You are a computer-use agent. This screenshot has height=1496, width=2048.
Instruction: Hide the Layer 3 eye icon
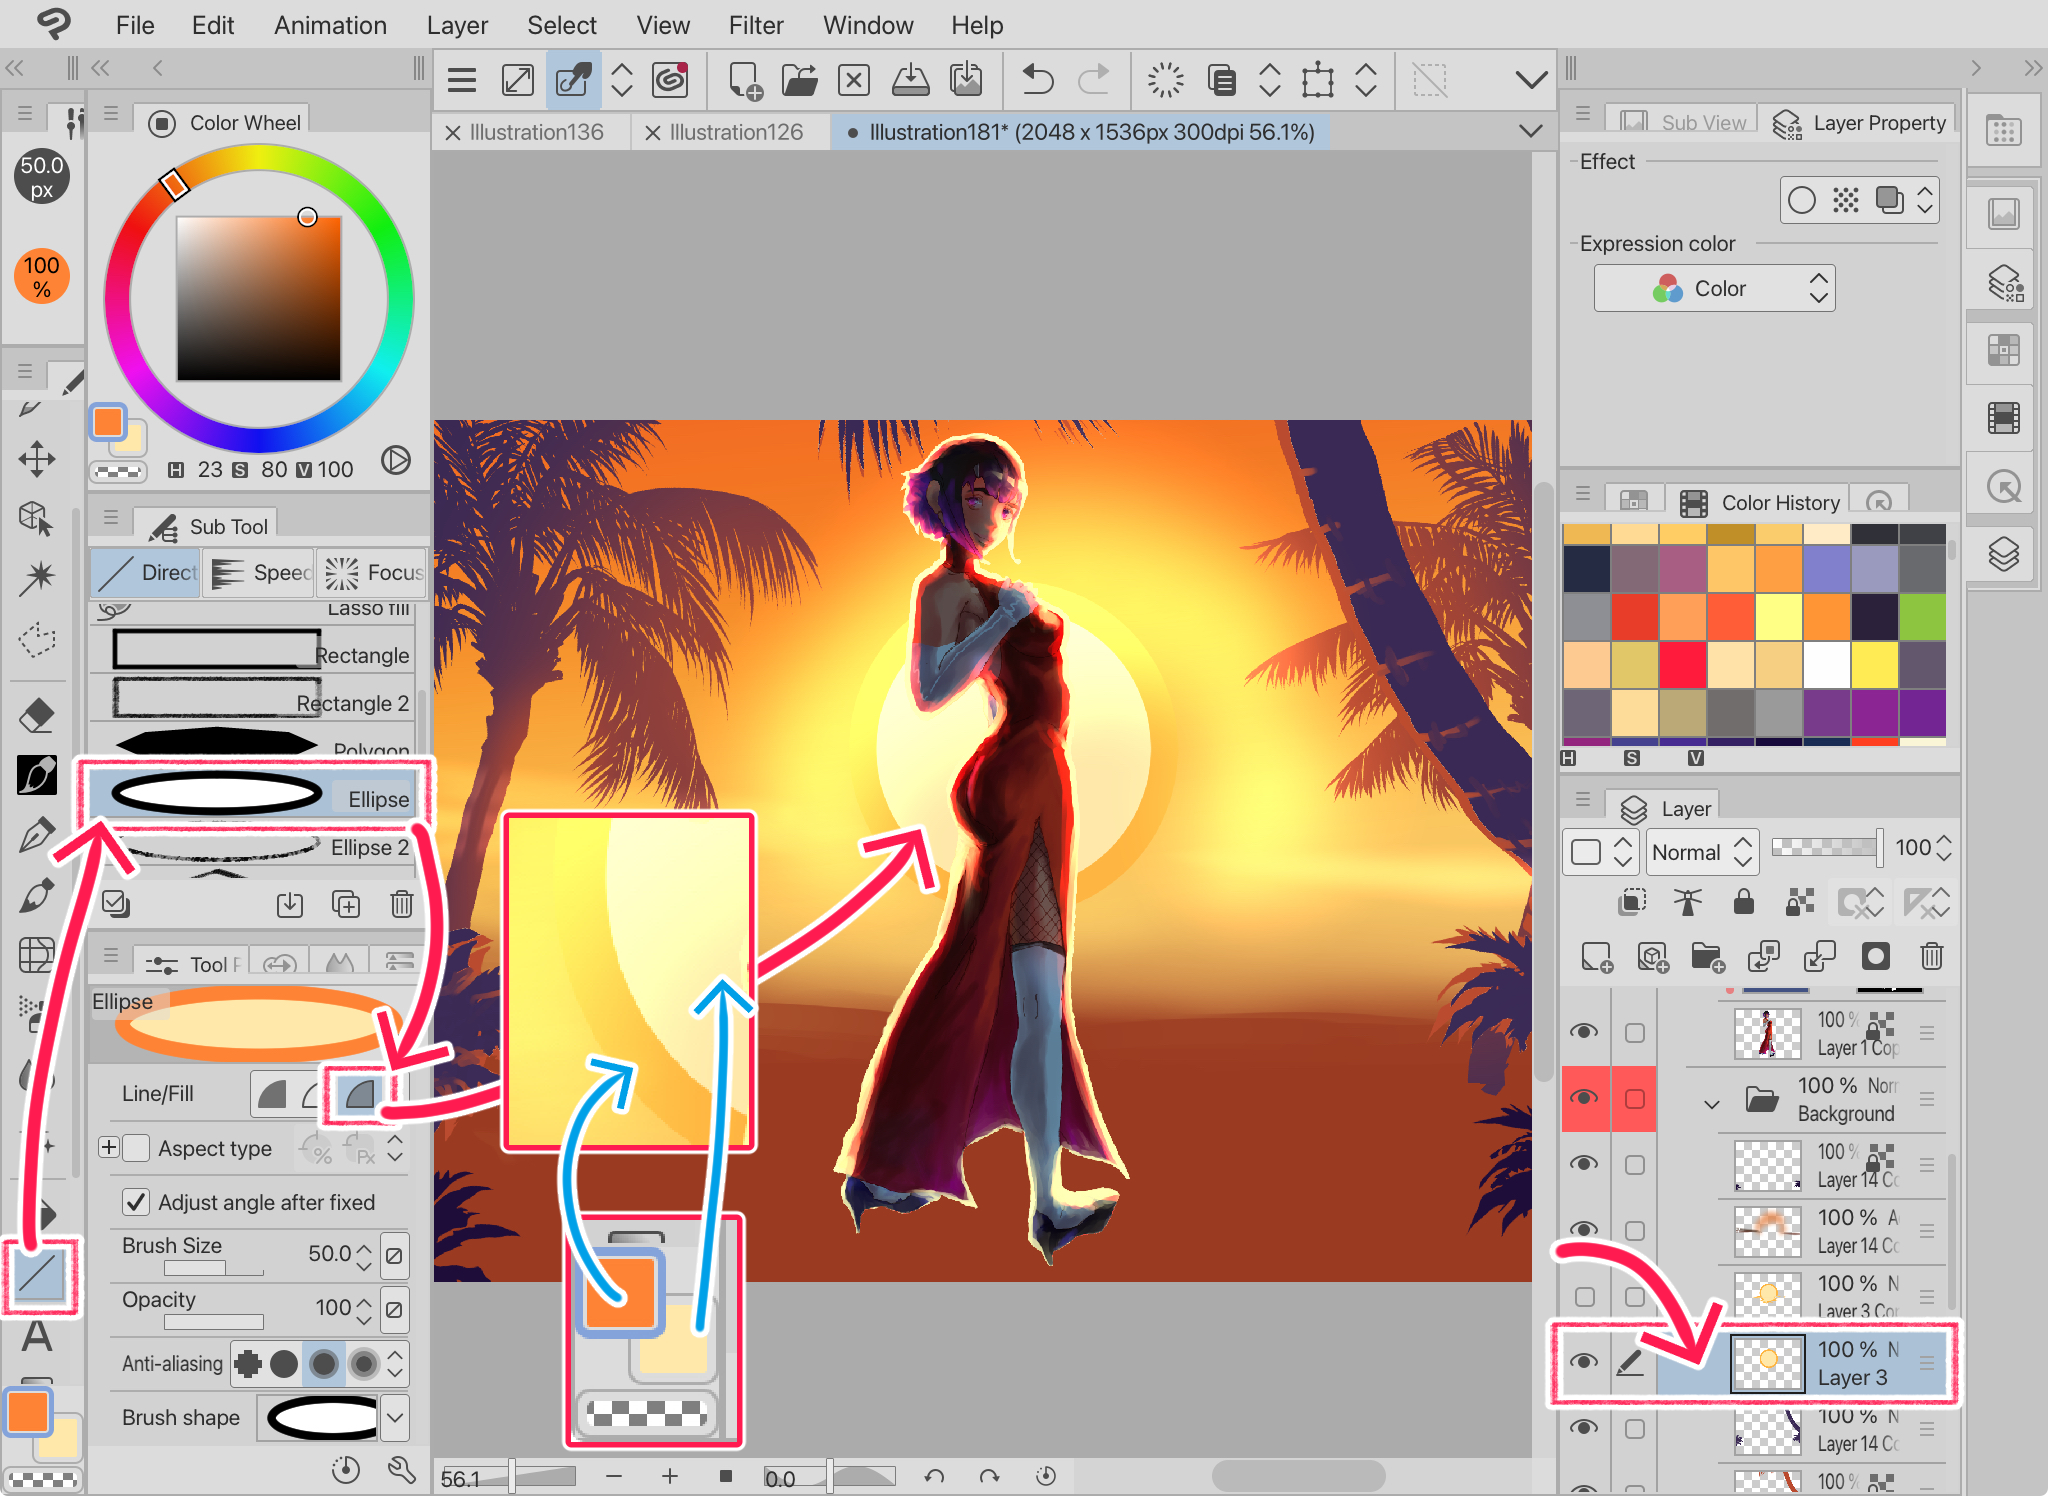coord(1584,1362)
